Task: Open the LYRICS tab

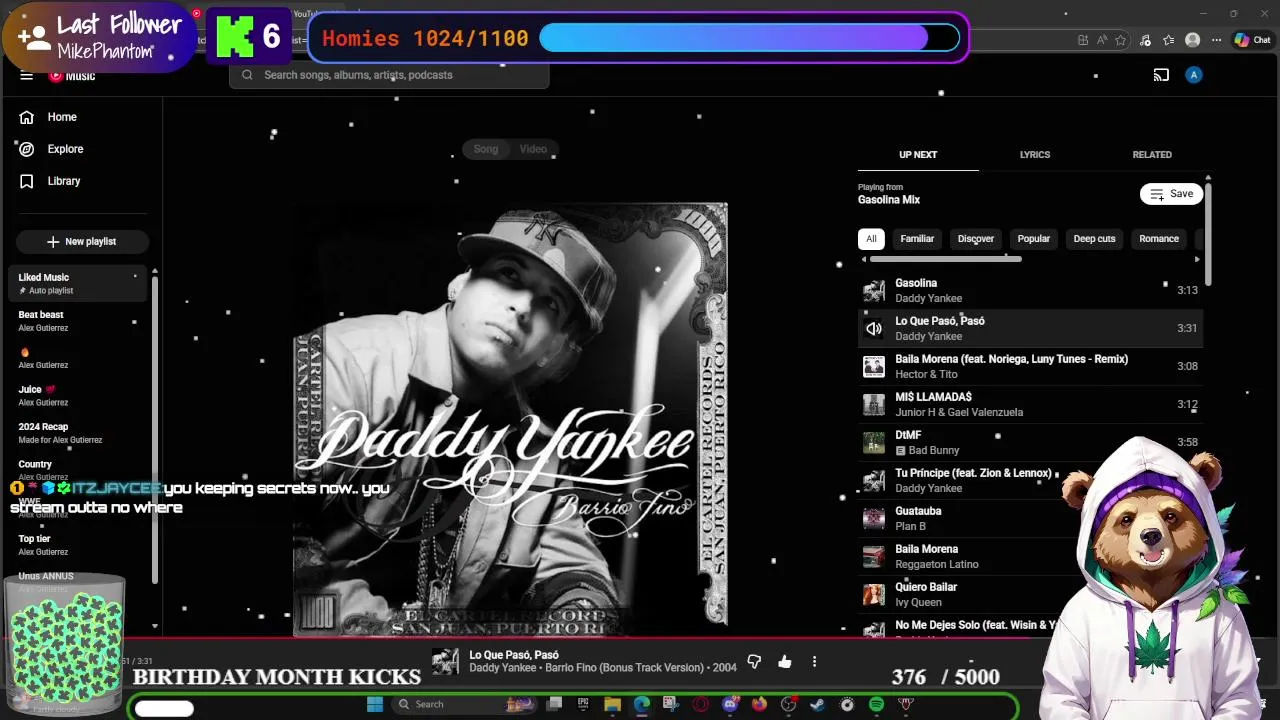Action: point(1035,155)
